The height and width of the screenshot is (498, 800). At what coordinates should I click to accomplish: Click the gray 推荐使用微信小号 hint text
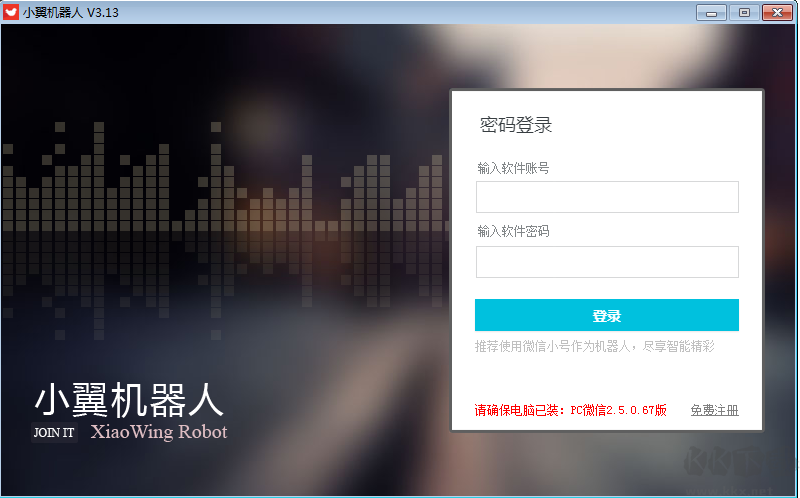(x=594, y=346)
